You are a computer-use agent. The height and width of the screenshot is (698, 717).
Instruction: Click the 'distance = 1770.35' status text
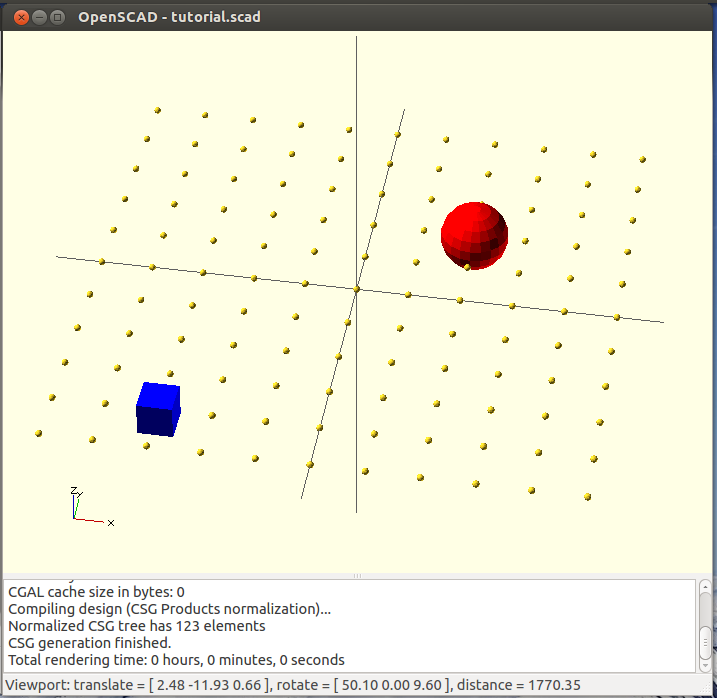519,685
